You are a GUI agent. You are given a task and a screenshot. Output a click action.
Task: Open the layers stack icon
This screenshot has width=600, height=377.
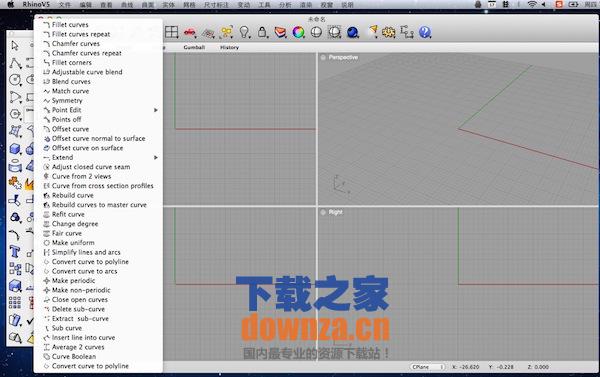280,33
